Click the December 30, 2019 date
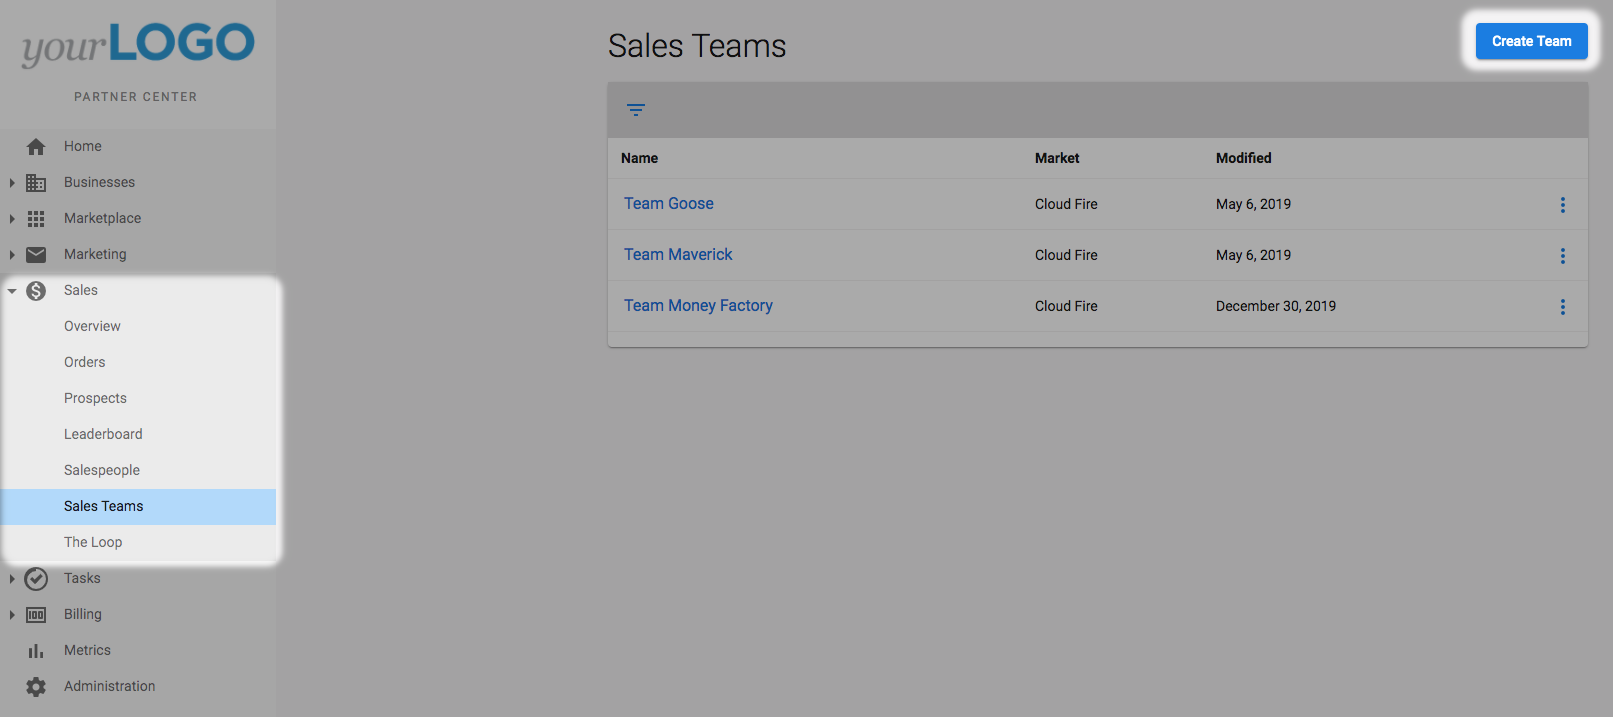The height and width of the screenshot is (717, 1613). [x=1276, y=306]
